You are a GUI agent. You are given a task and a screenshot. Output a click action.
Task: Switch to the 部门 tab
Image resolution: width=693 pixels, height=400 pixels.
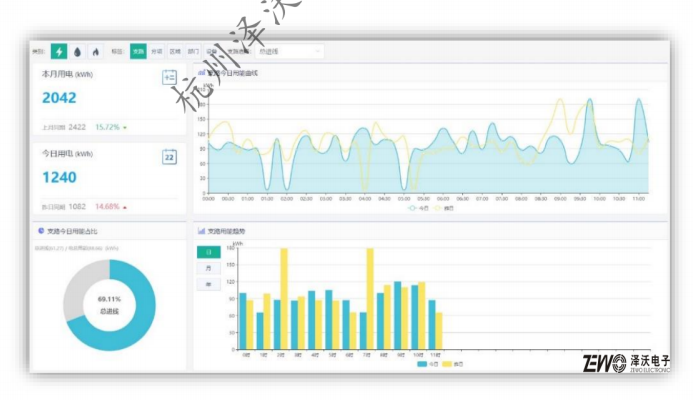(x=193, y=51)
